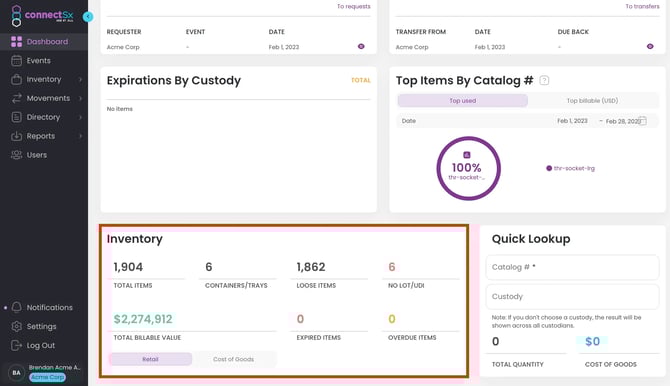Switch Inventory value to Cost of Goods
Screen dimensions: 670x386
click(233, 359)
